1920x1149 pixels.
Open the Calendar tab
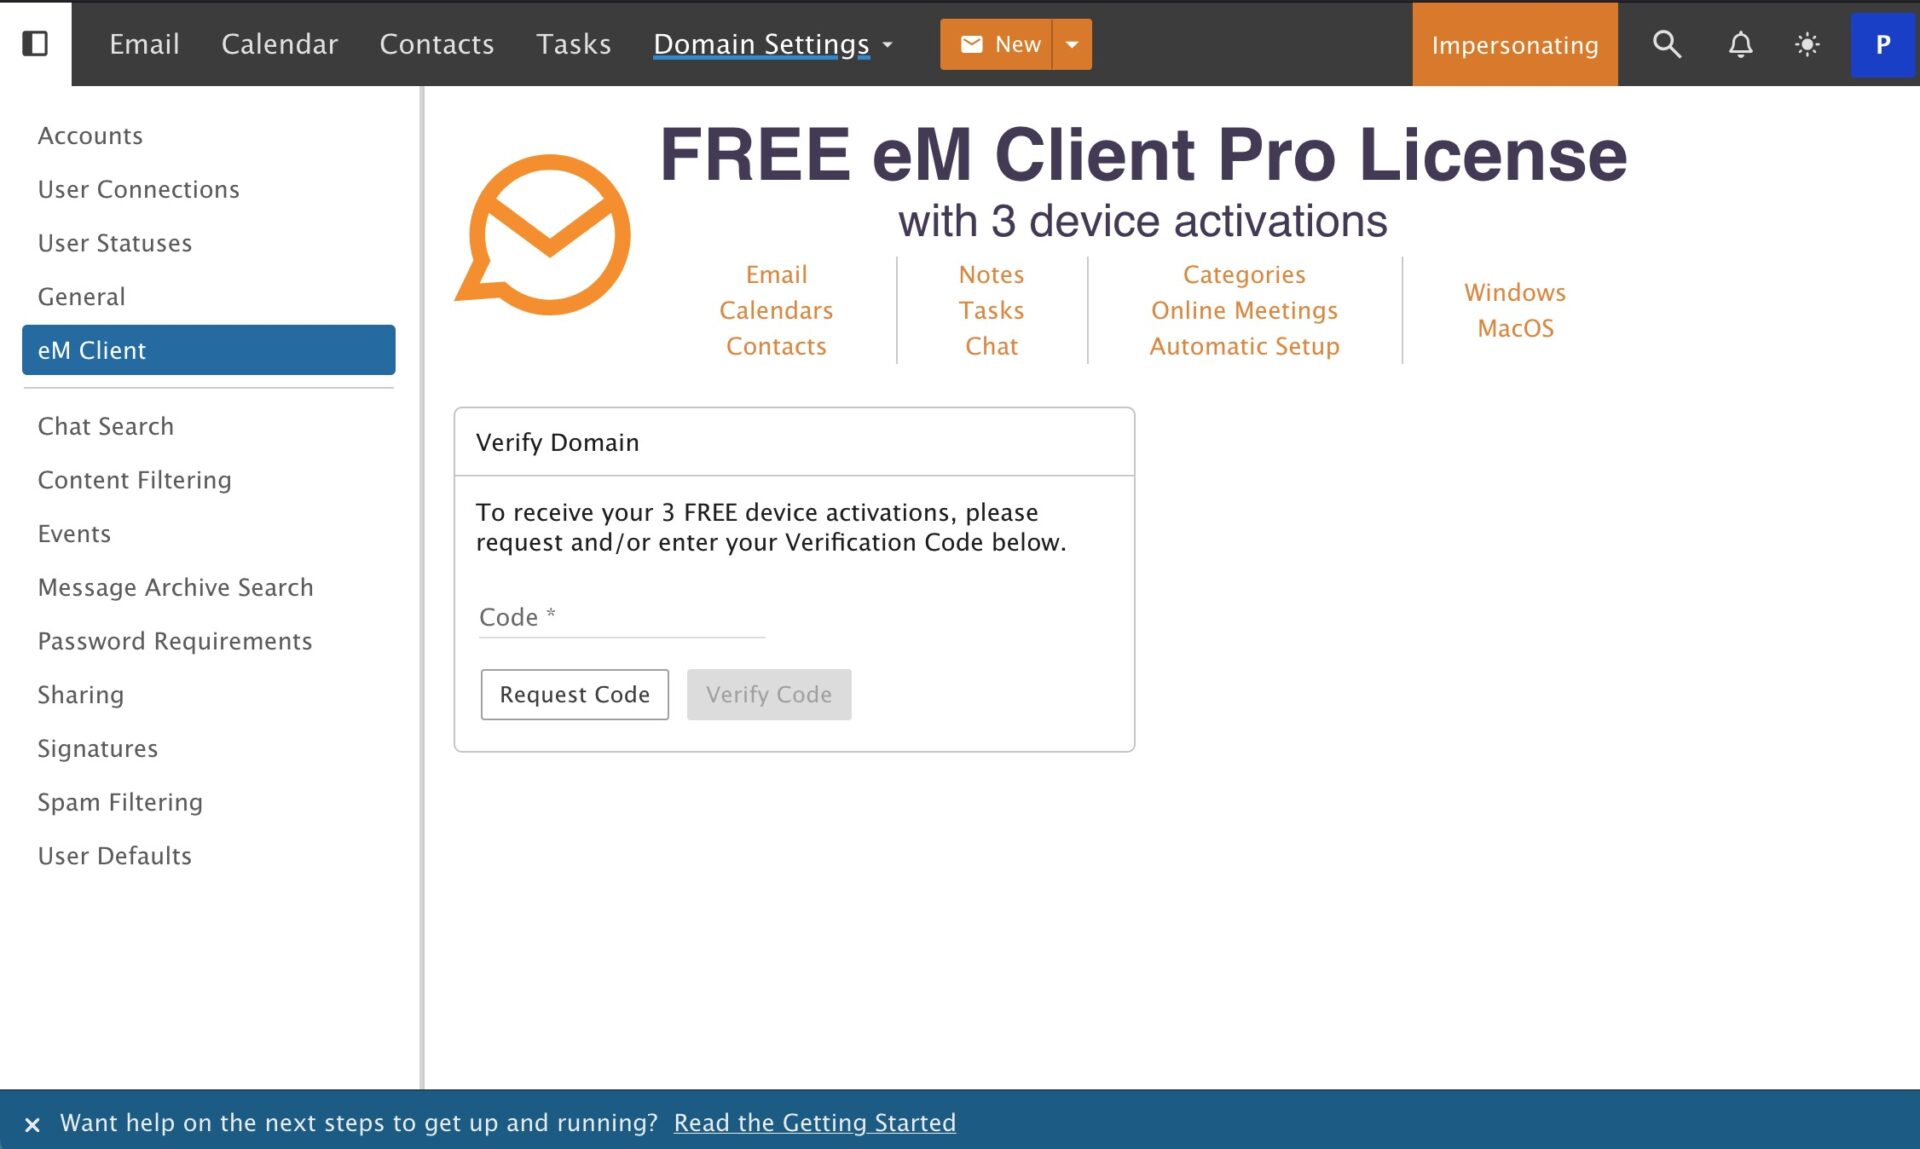pos(279,44)
